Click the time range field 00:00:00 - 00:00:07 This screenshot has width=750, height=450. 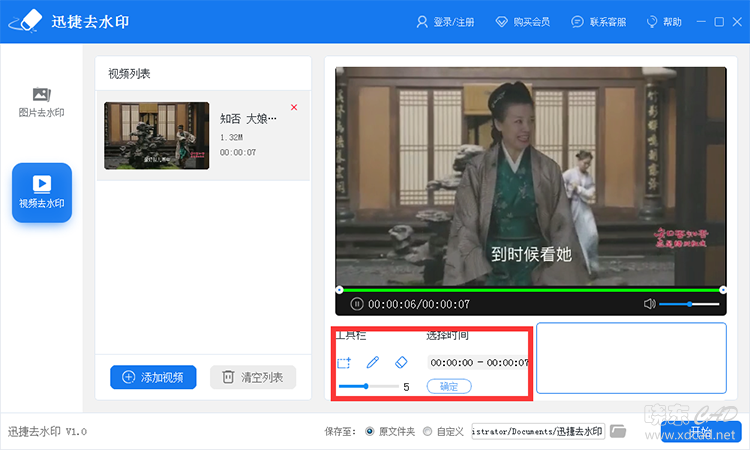pyautogui.click(x=479, y=362)
